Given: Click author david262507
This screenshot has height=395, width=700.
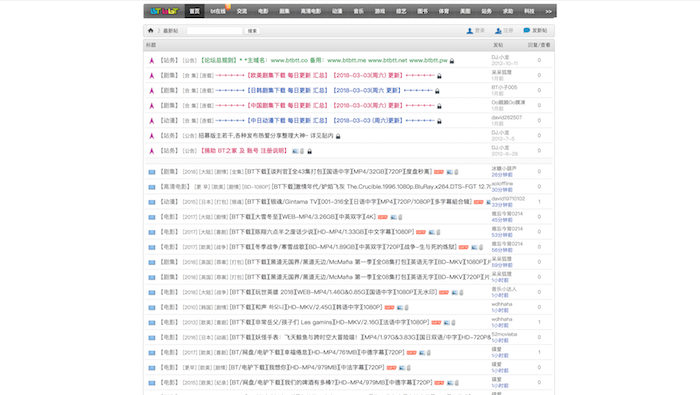Looking at the screenshot, I should point(507,118).
